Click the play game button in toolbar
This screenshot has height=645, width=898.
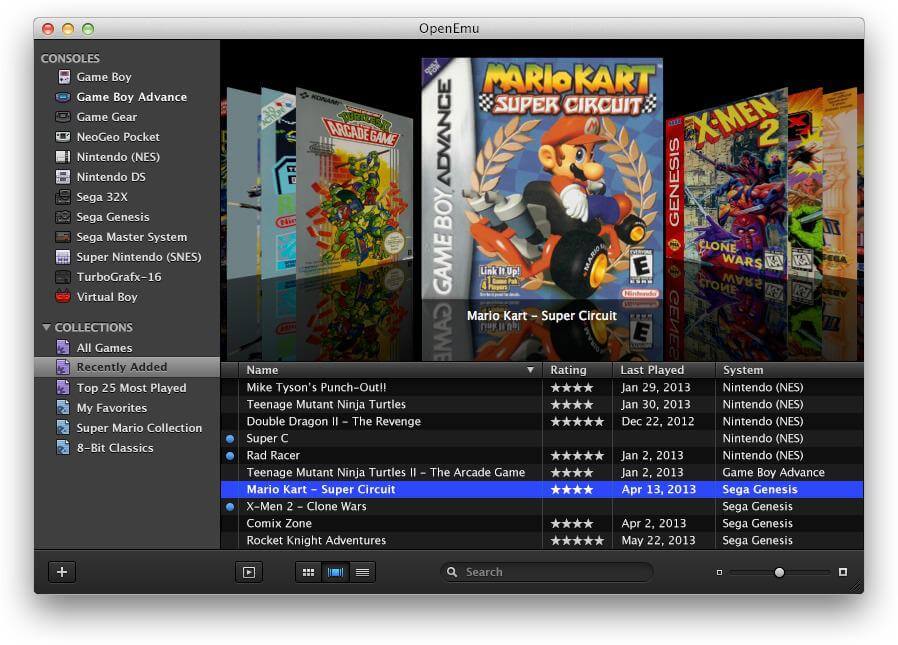[249, 572]
